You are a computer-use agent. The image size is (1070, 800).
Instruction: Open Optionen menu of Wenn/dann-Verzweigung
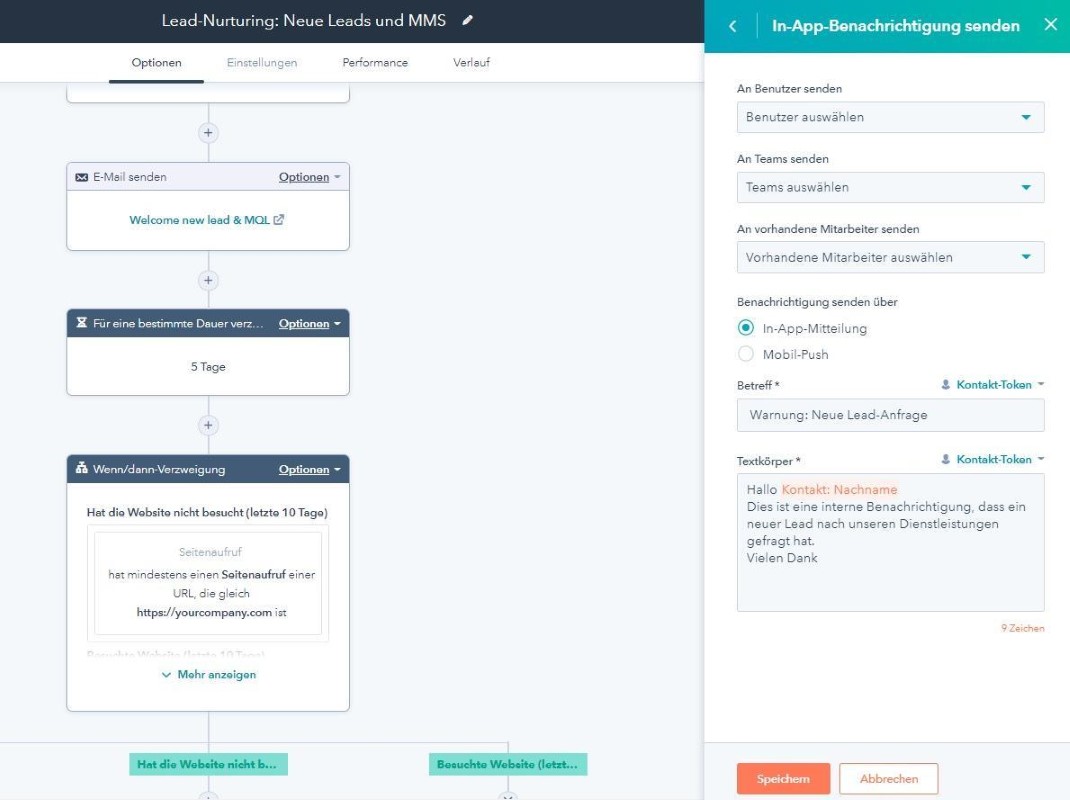click(309, 470)
